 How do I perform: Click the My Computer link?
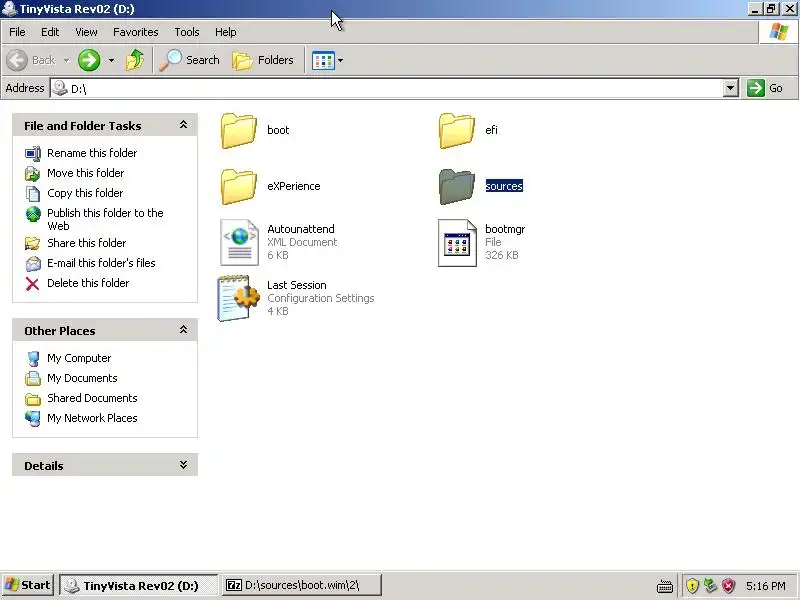(x=79, y=358)
